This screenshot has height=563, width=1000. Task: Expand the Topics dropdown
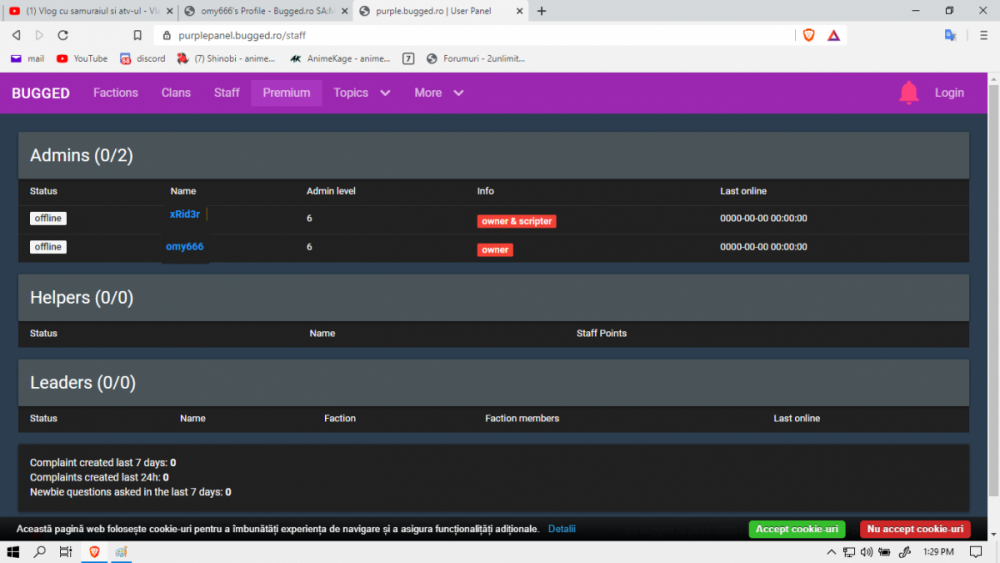coord(361,93)
